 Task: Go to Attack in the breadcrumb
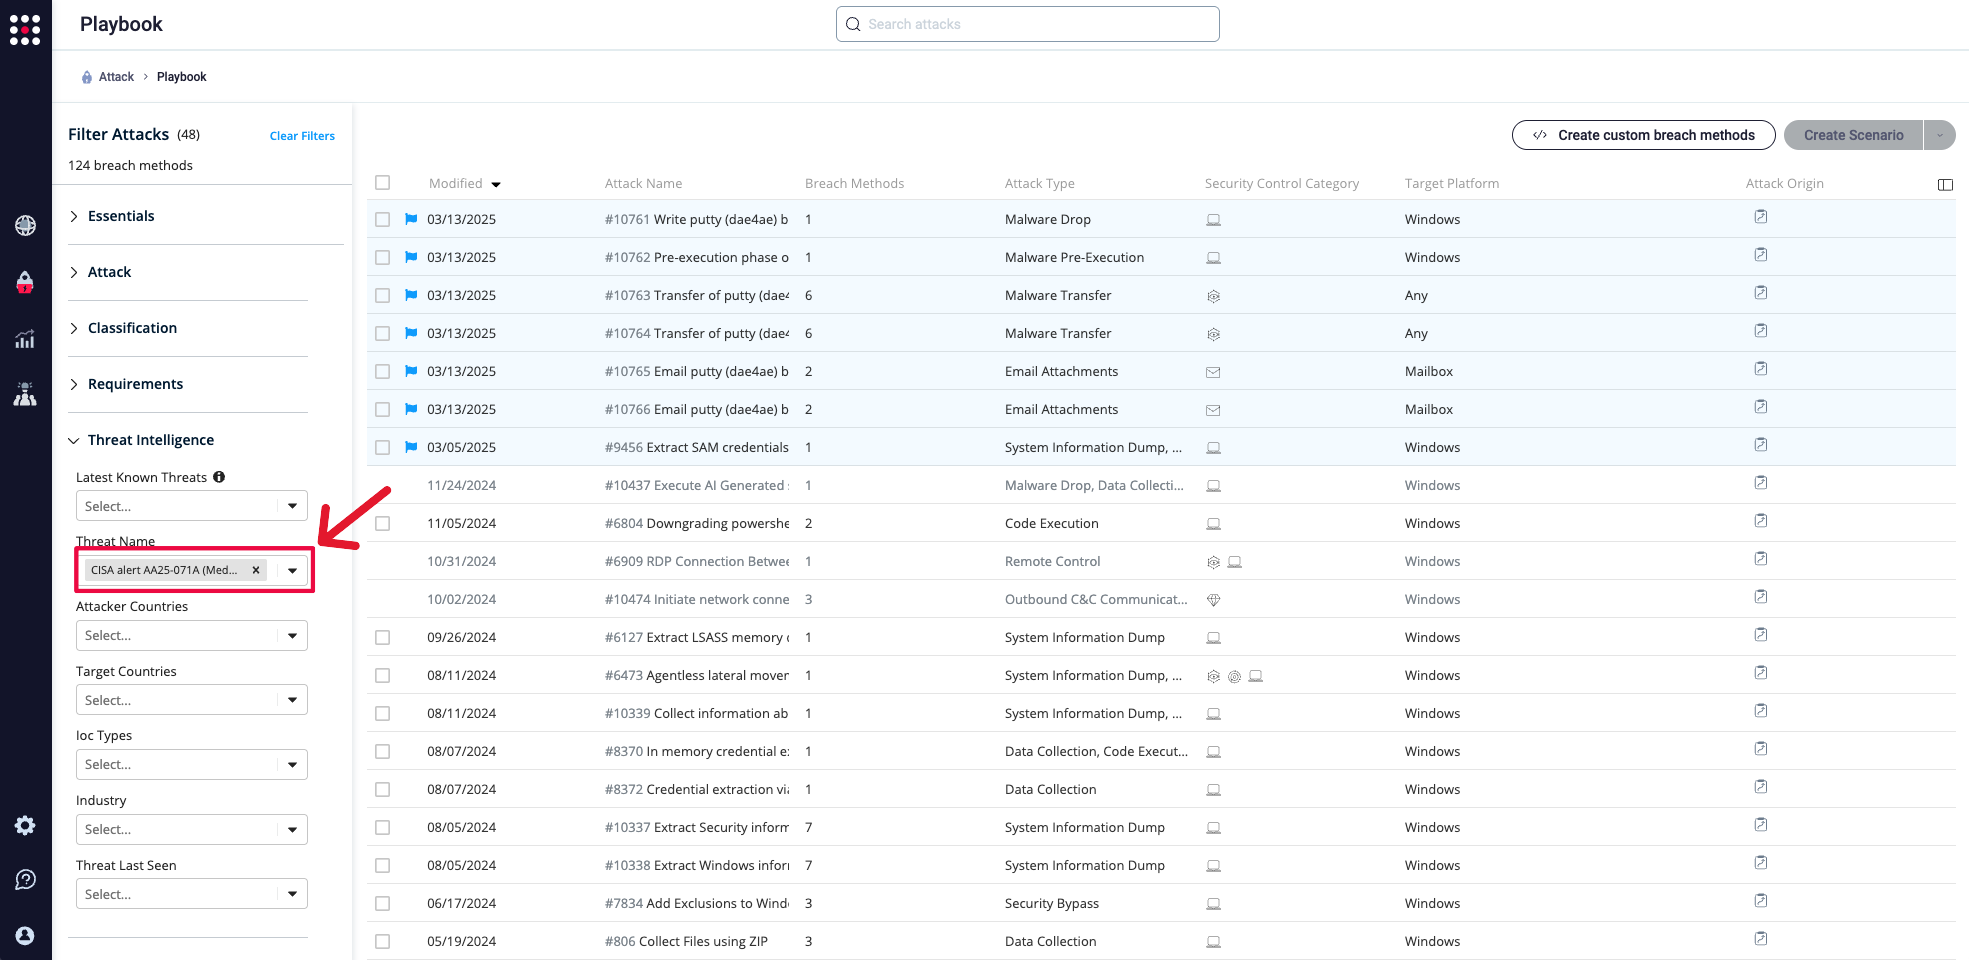[116, 77]
